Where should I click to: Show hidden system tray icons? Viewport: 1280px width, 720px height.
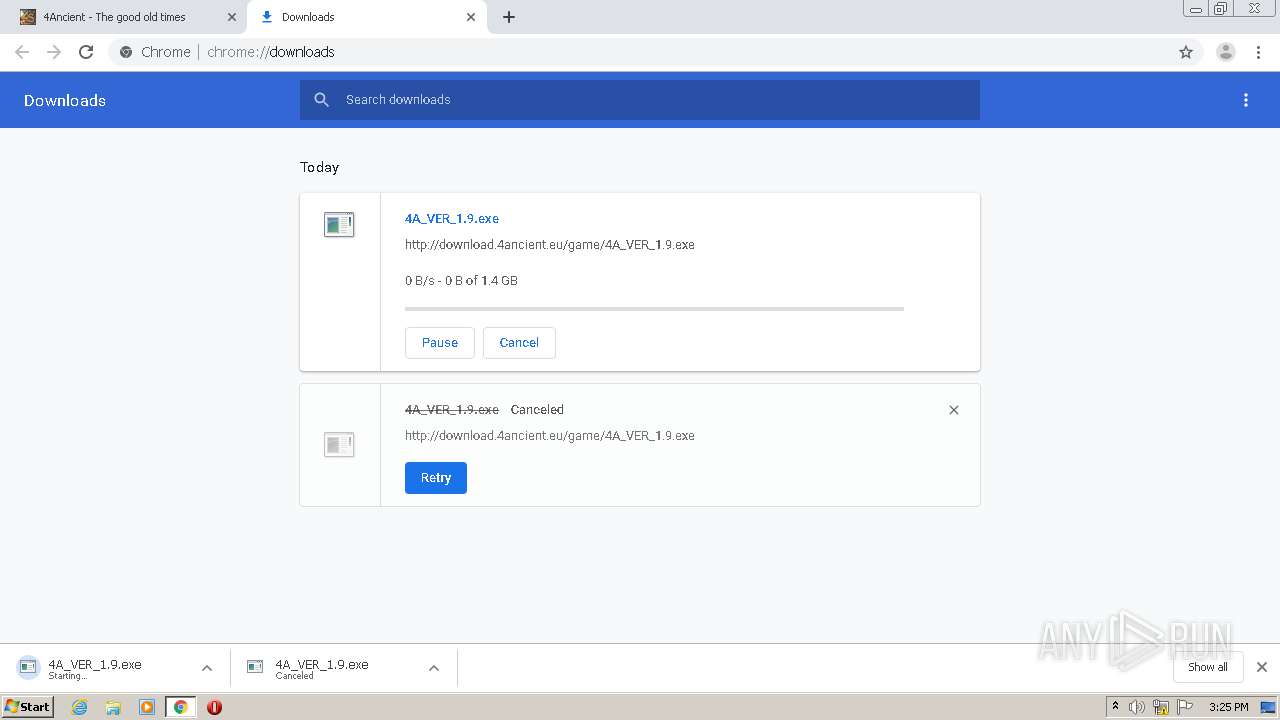click(x=1116, y=707)
